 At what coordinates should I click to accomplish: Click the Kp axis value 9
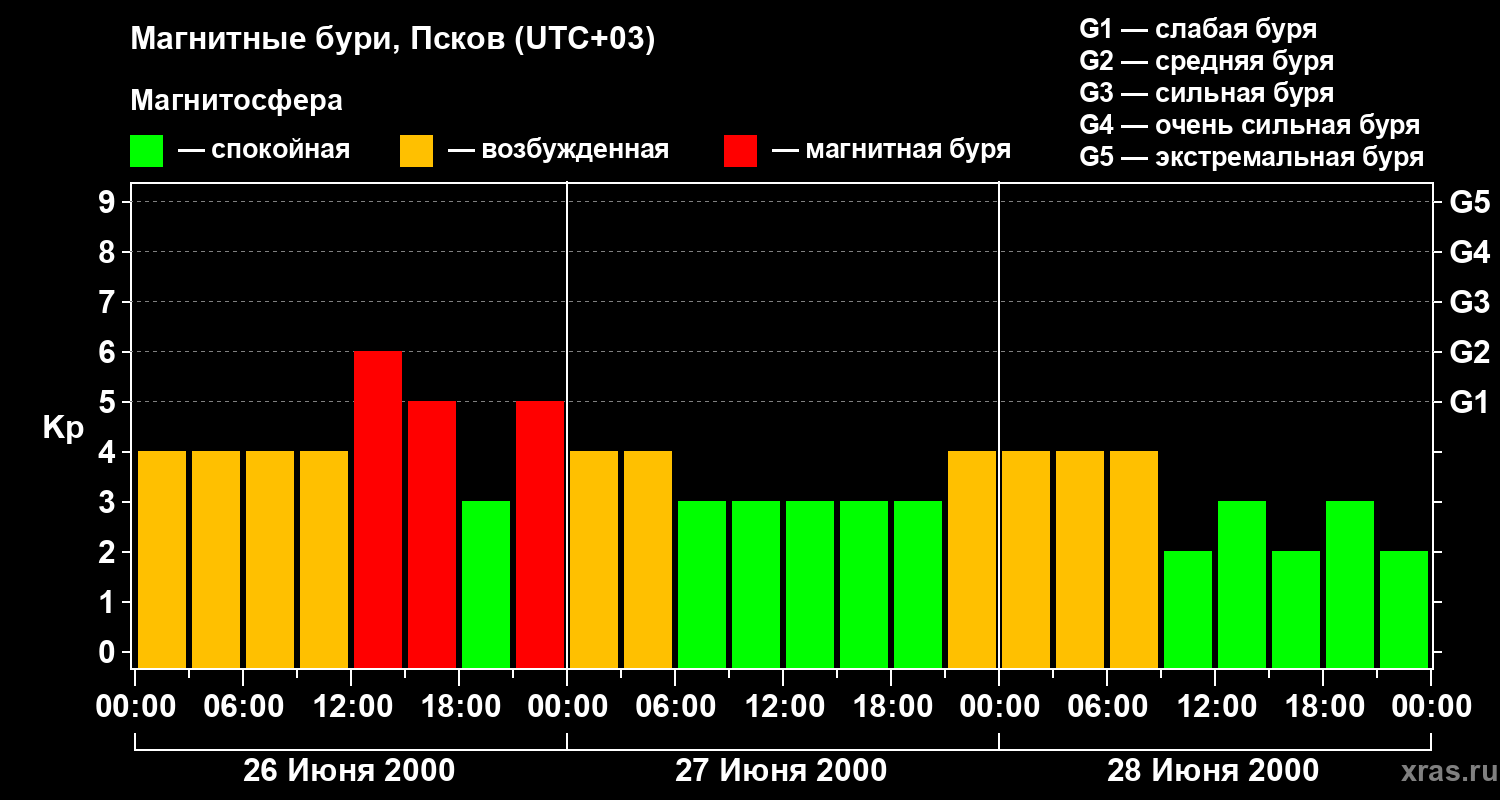point(109,202)
